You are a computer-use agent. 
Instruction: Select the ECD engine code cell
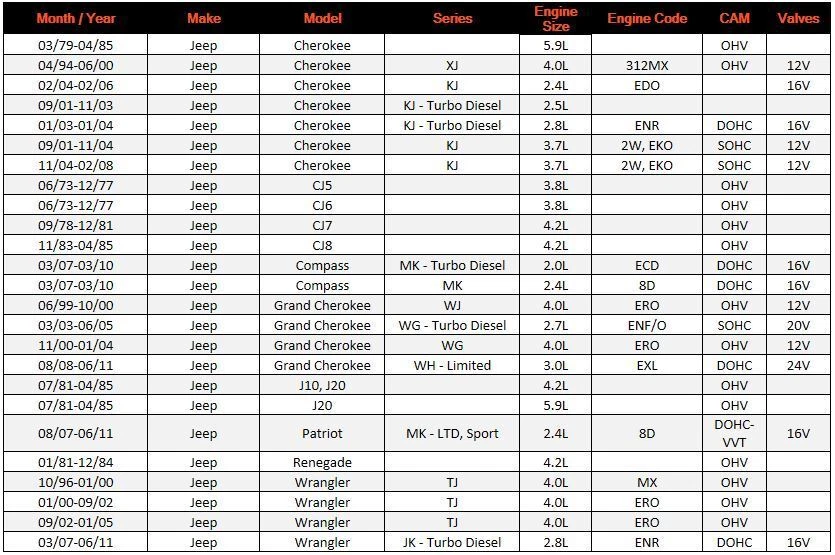point(647,265)
